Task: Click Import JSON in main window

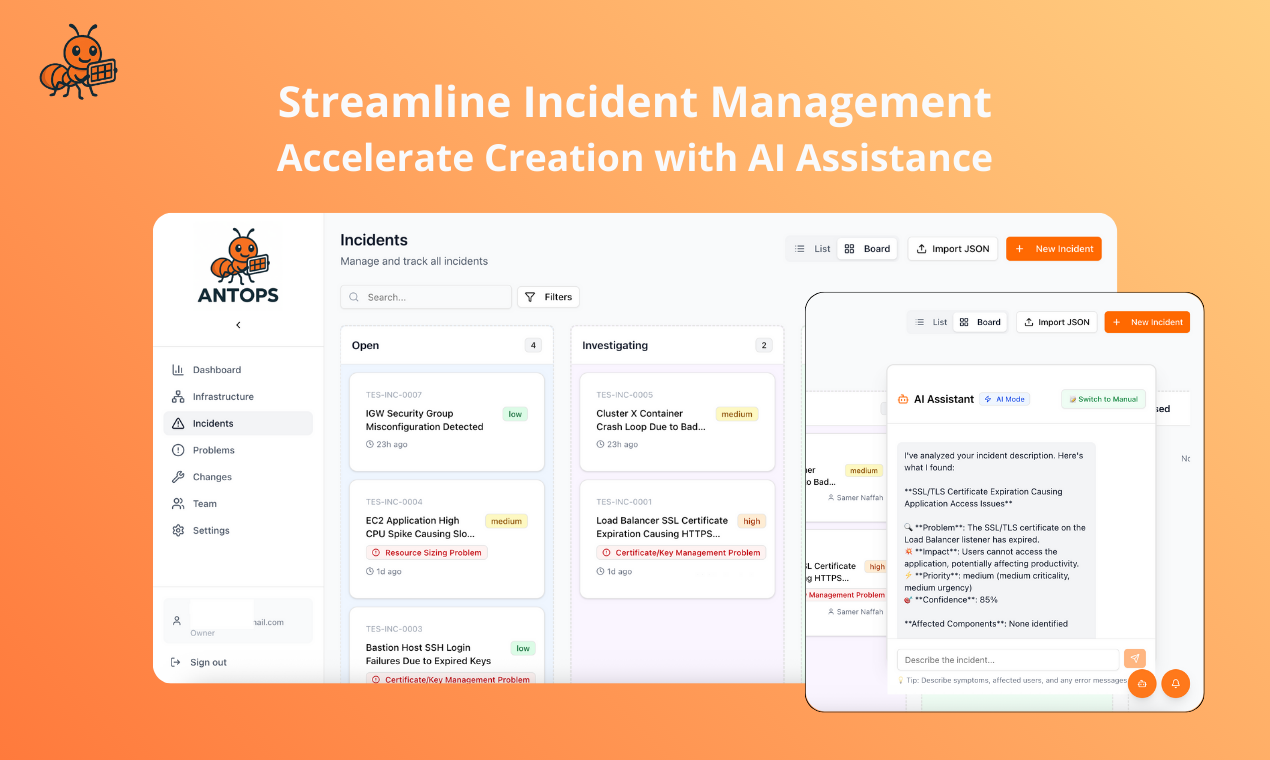Action: [953, 249]
